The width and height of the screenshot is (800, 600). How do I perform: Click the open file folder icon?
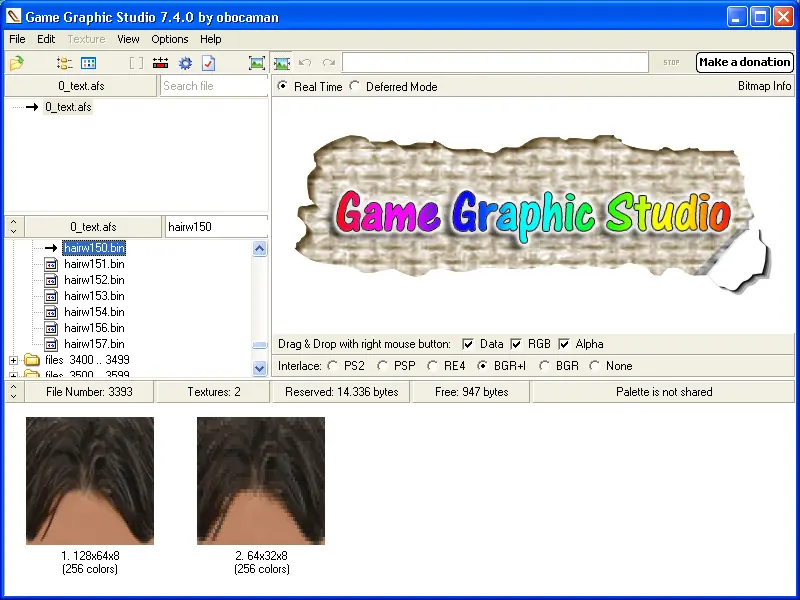click(x=17, y=63)
